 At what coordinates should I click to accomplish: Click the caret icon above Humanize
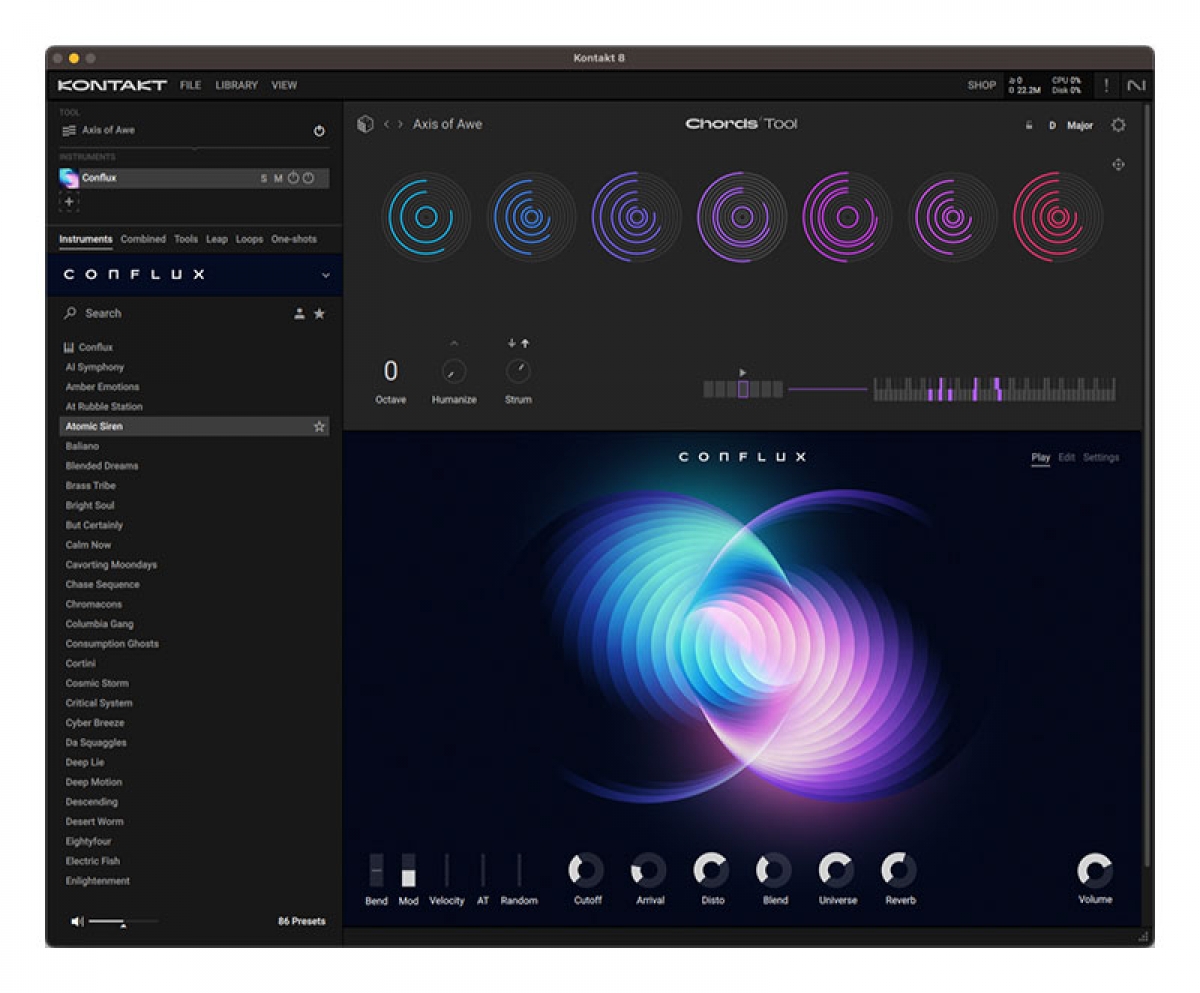pyautogui.click(x=454, y=343)
